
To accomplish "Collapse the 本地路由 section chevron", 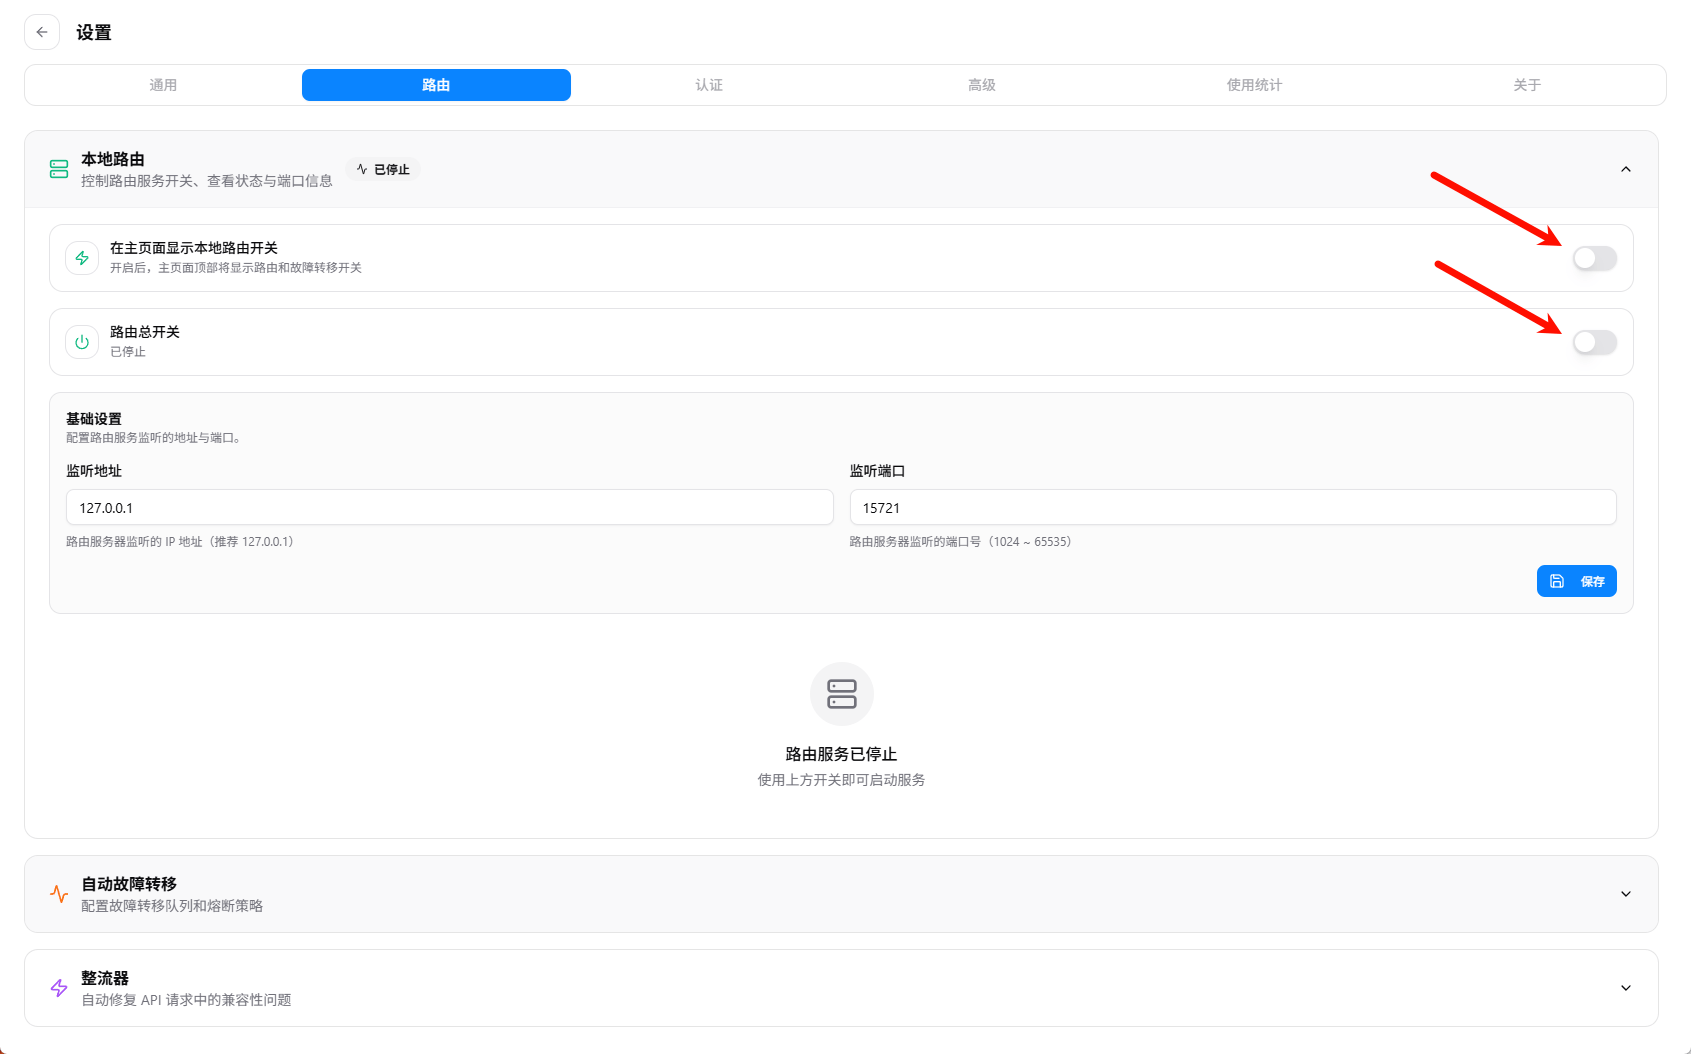I will pos(1626,170).
